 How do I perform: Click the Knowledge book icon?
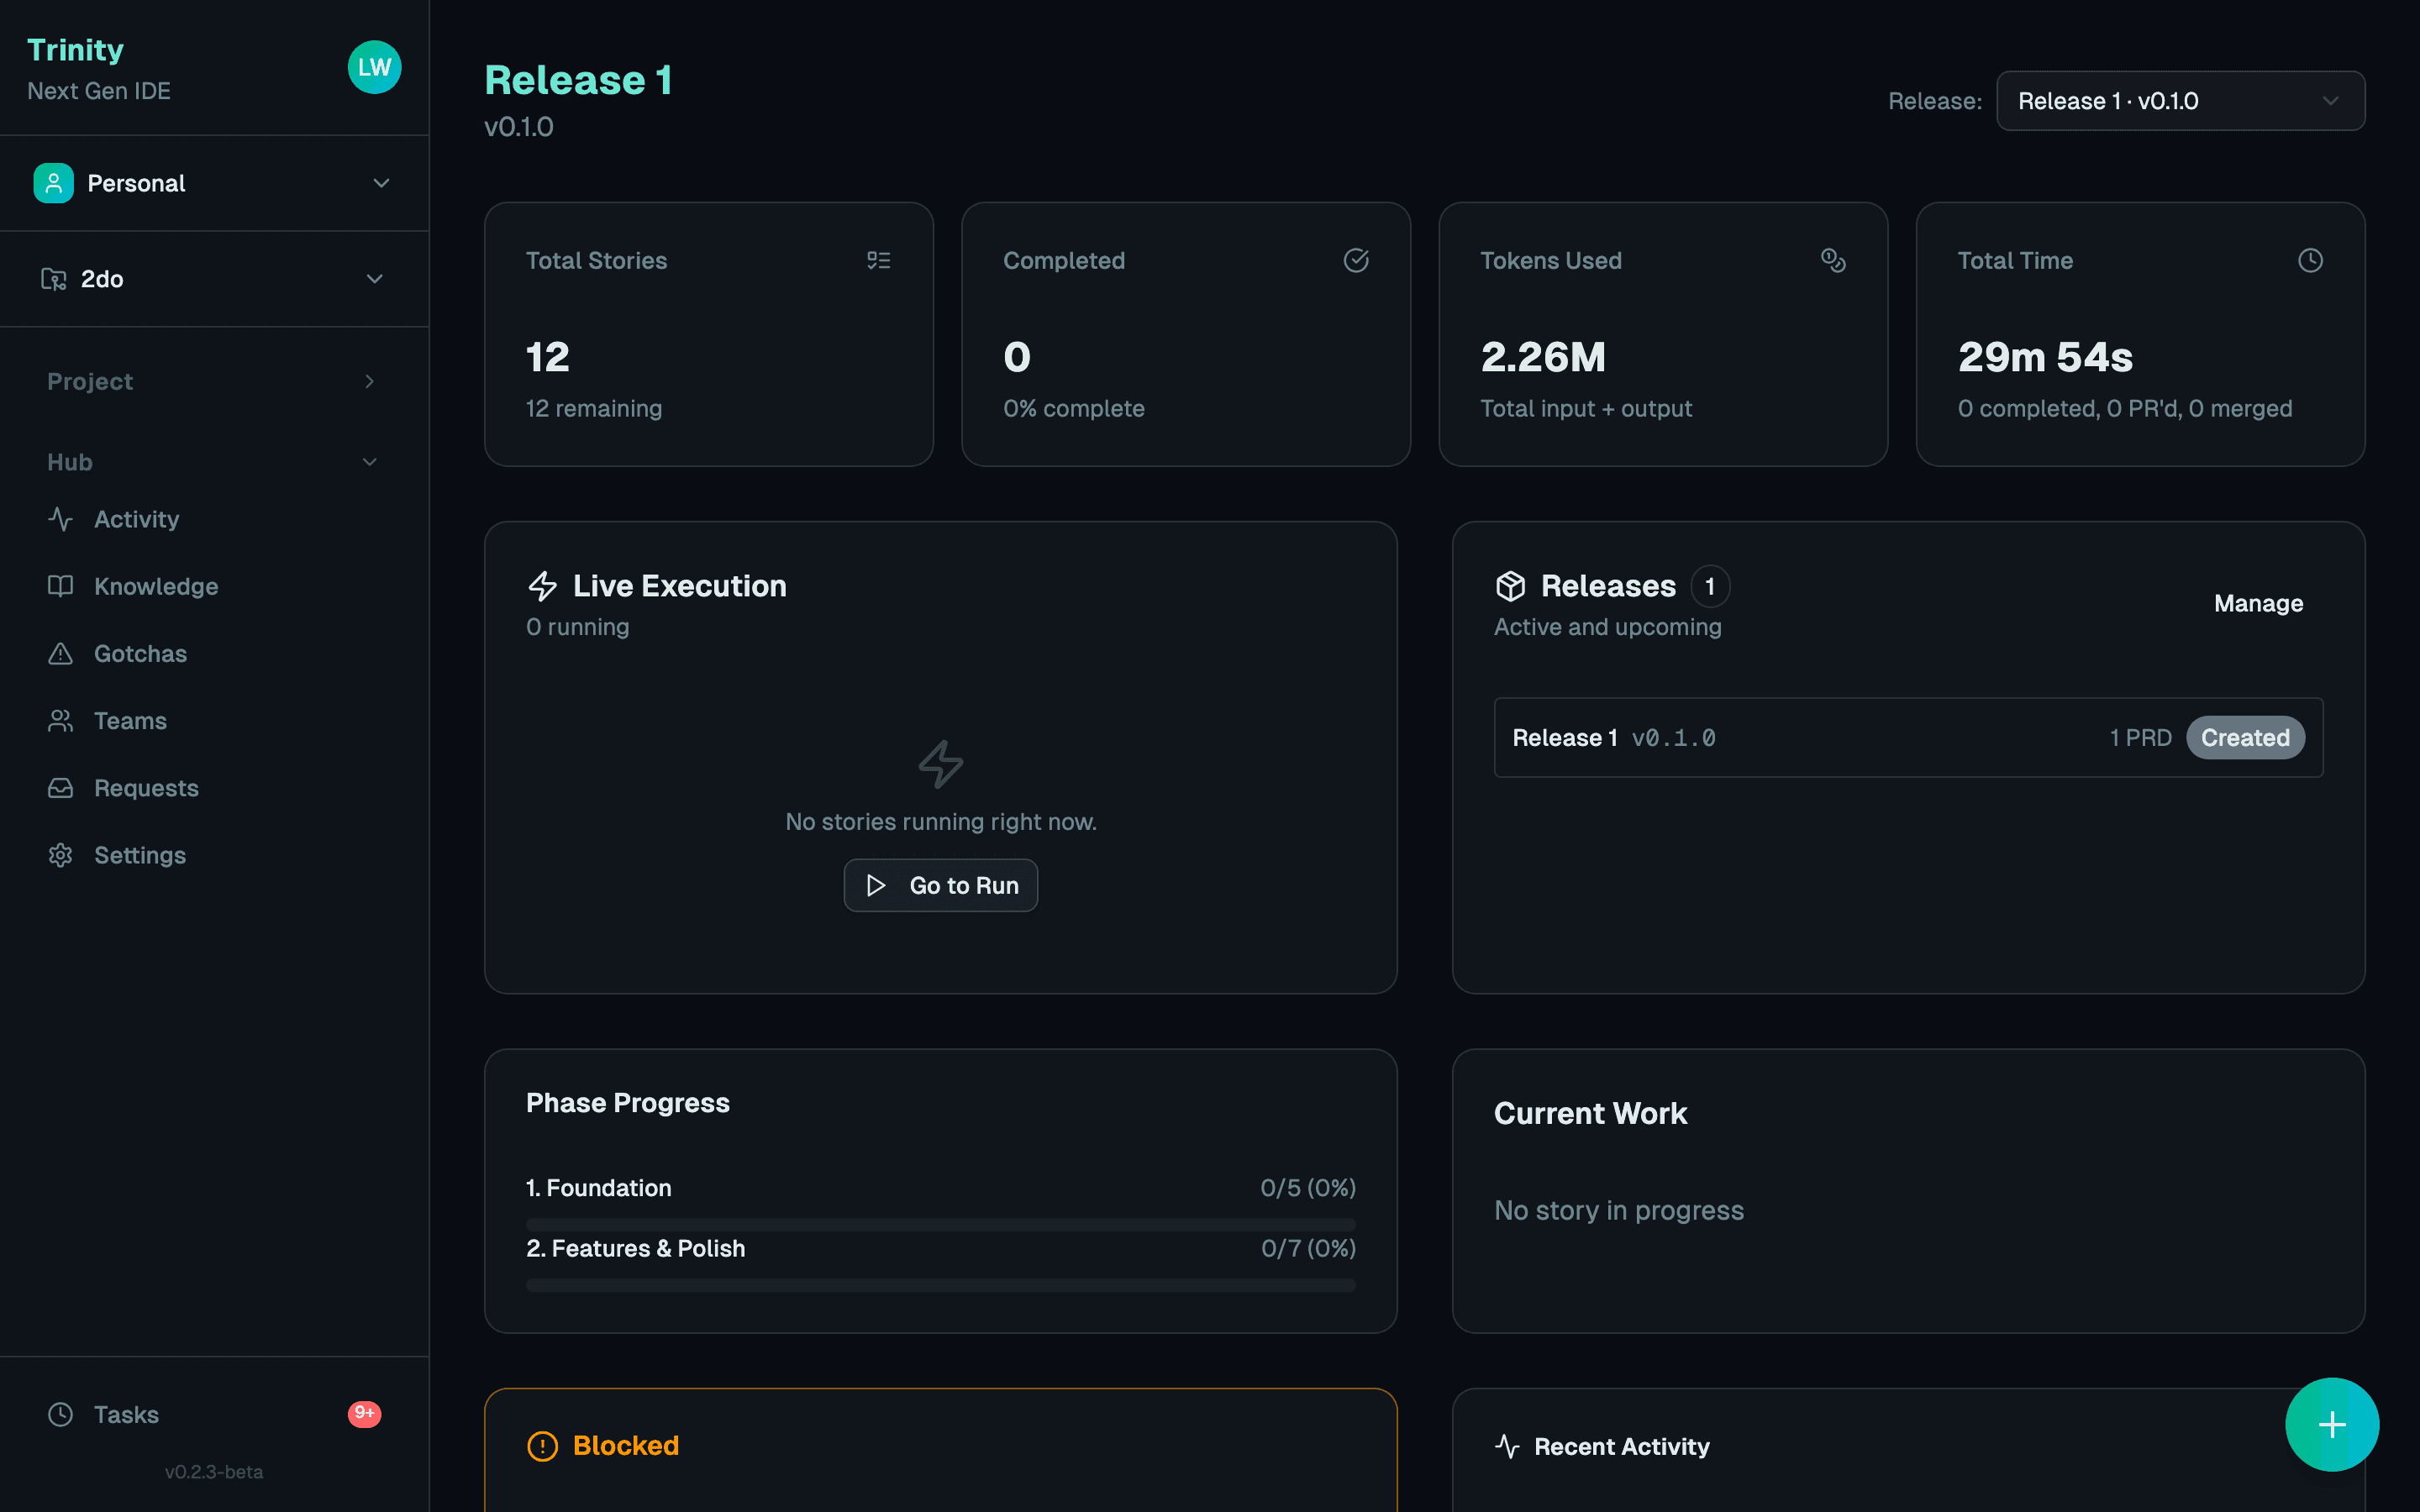click(61, 586)
